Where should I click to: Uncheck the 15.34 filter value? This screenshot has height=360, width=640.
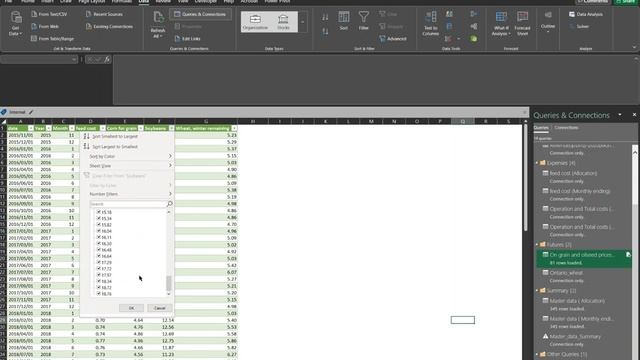click(x=98, y=218)
